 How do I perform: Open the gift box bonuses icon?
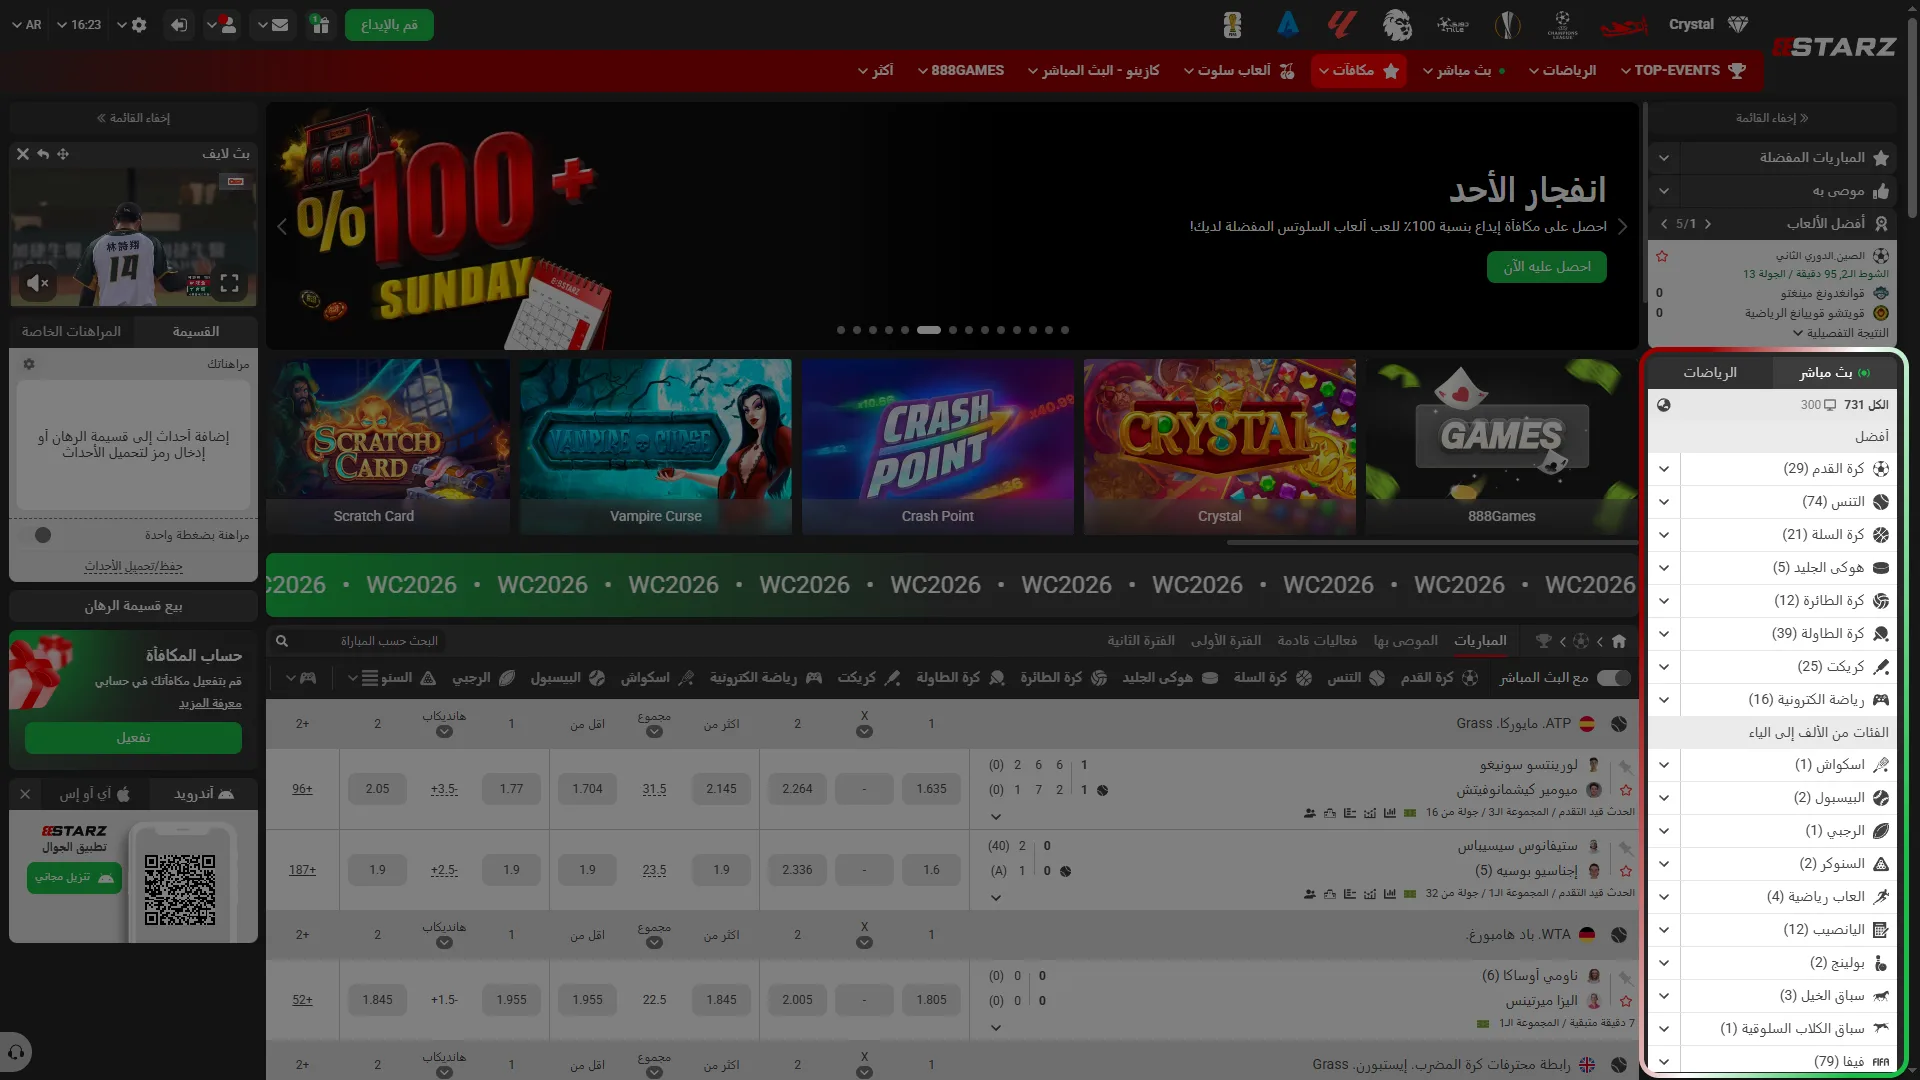(x=320, y=25)
